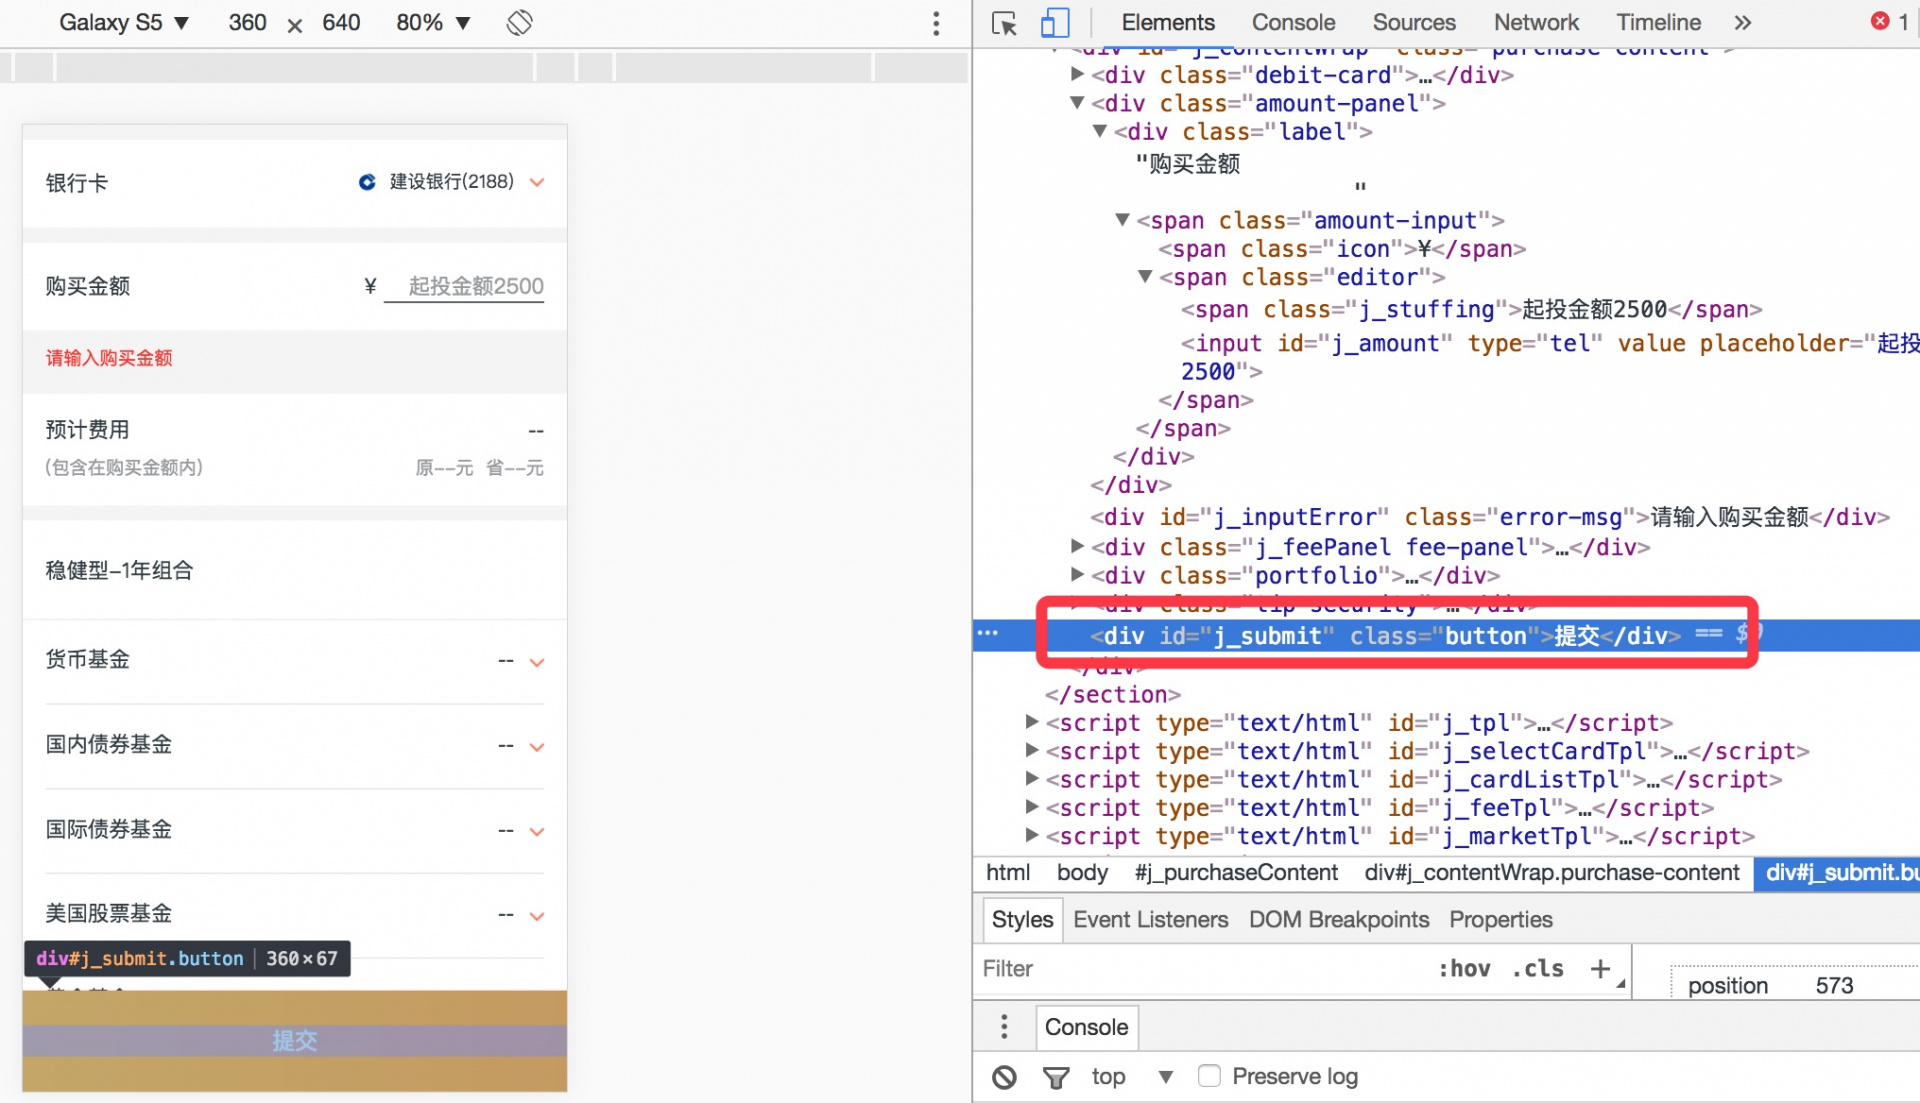Open the Properties sidebar tab

pos(1500,920)
